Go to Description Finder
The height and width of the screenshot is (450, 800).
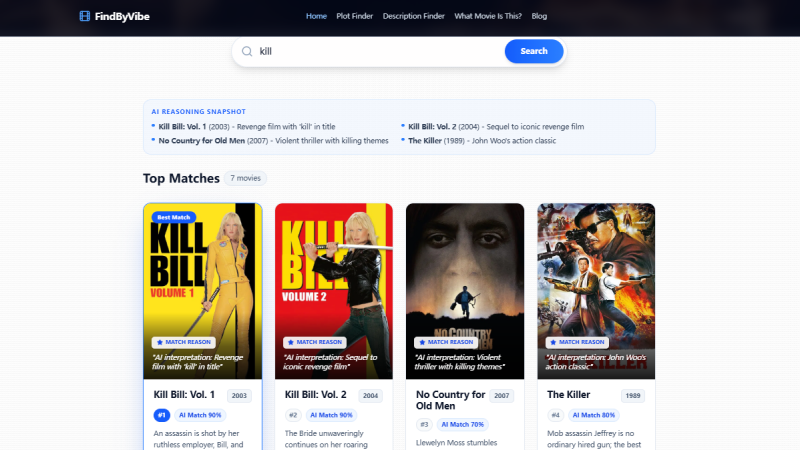point(414,16)
